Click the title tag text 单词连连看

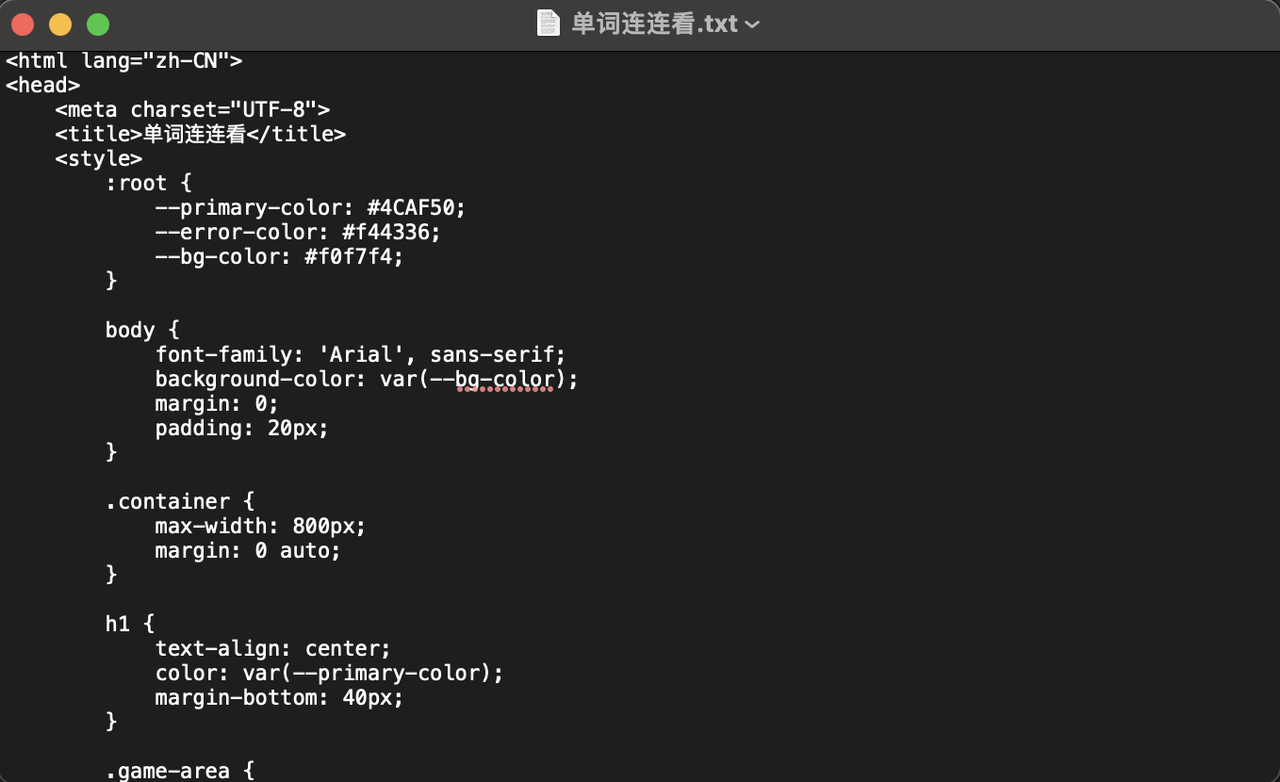coord(193,135)
